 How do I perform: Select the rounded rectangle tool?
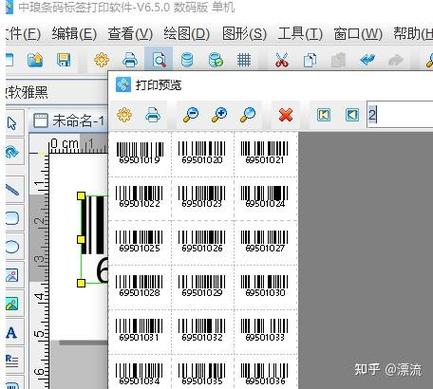[x=12, y=219]
